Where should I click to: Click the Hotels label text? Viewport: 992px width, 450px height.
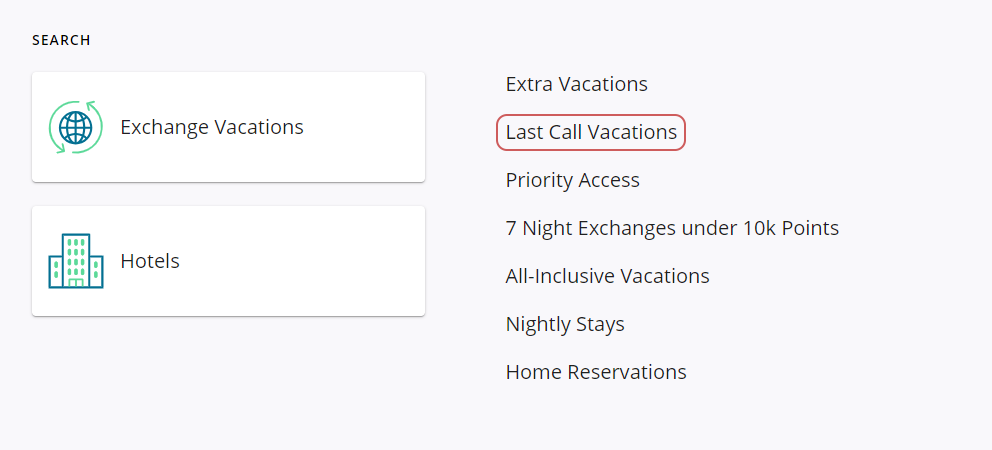click(x=150, y=261)
